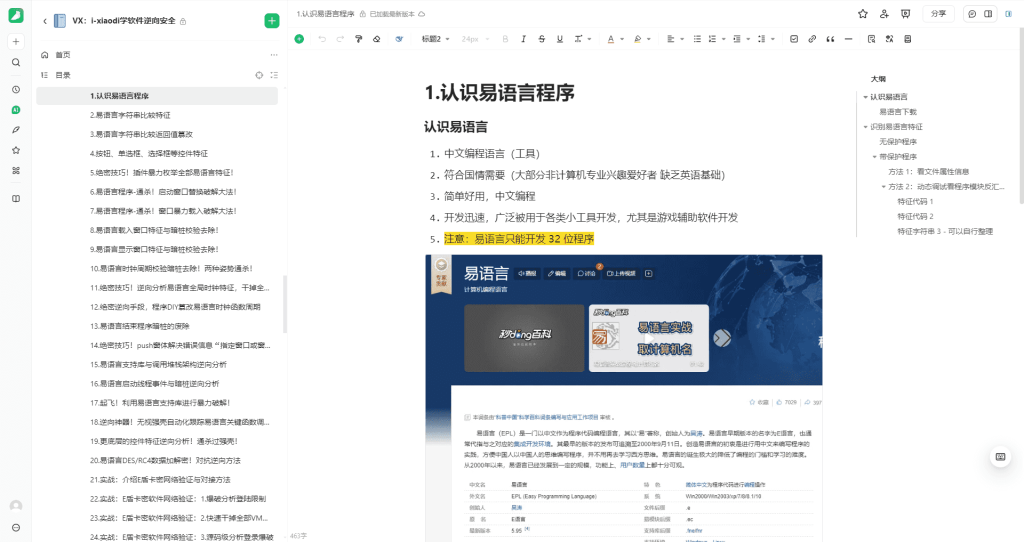This screenshot has height=542, width=1024.
Task: Click the blockquote icon in toolbar
Action: 829,39
